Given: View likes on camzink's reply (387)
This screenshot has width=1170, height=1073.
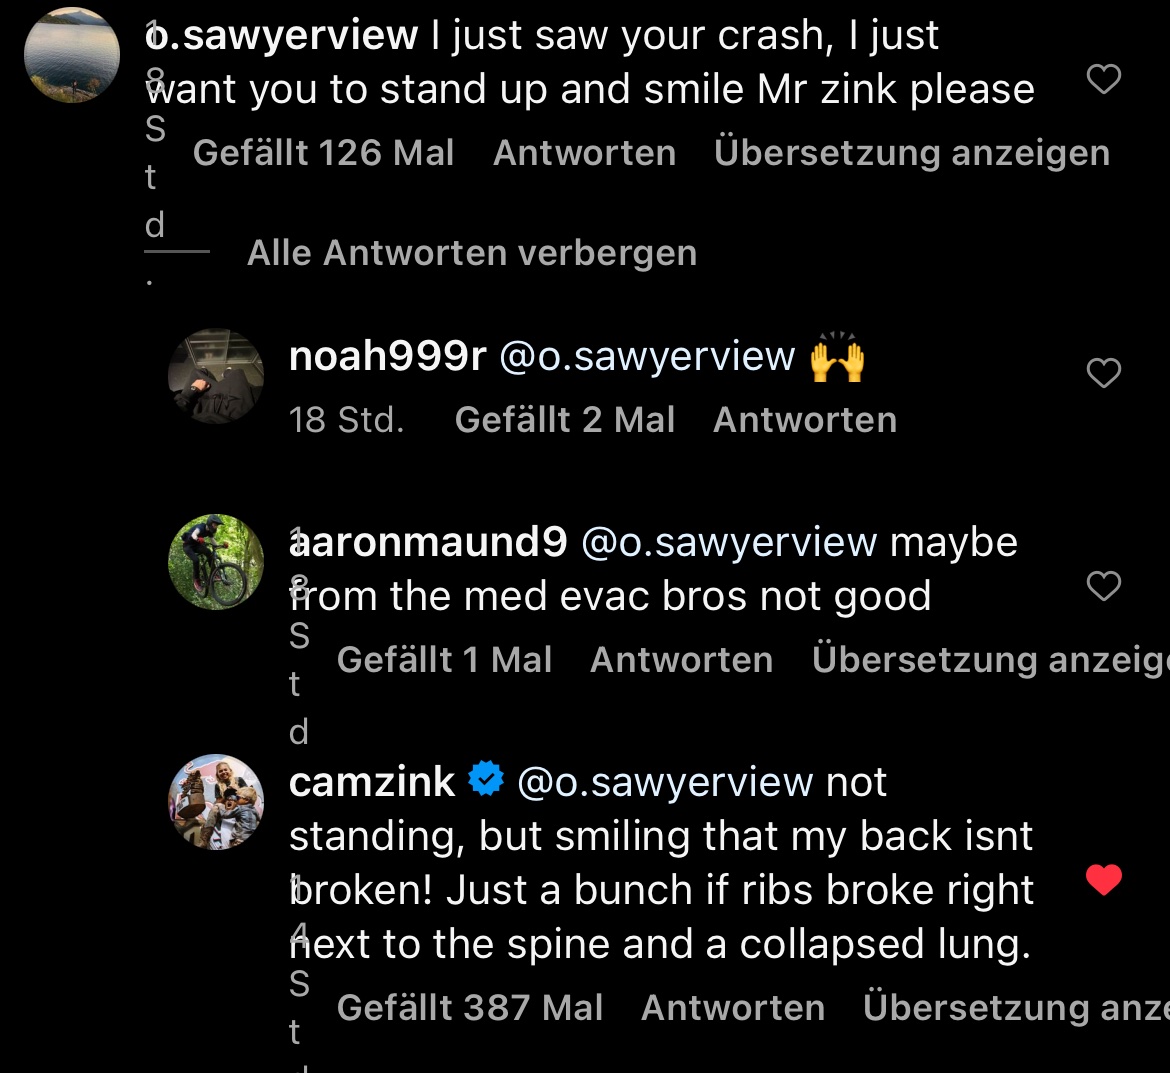Looking at the screenshot, I should coord(469,1008).
